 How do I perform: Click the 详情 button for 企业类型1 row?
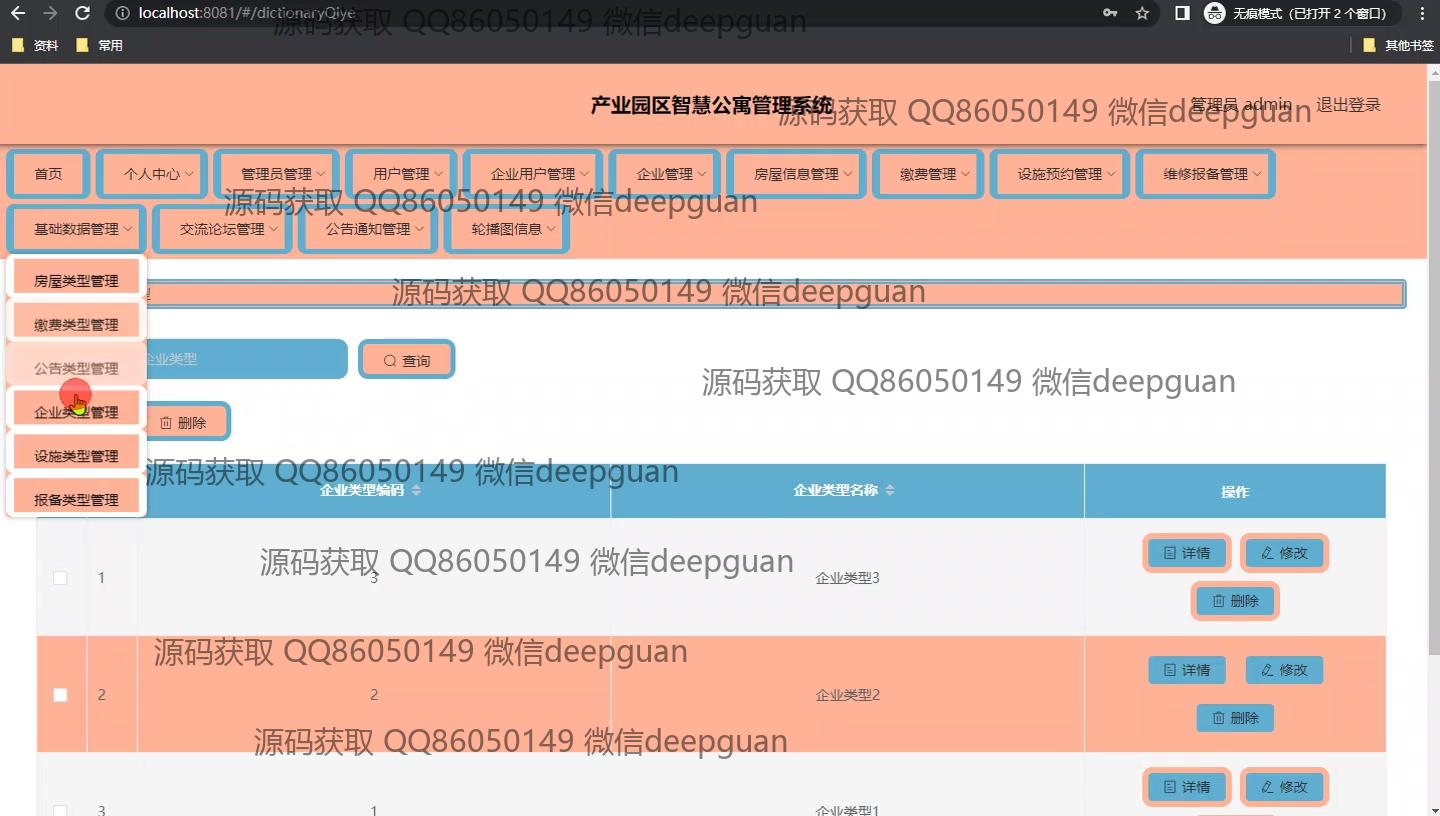click(x=1186, y=787)
